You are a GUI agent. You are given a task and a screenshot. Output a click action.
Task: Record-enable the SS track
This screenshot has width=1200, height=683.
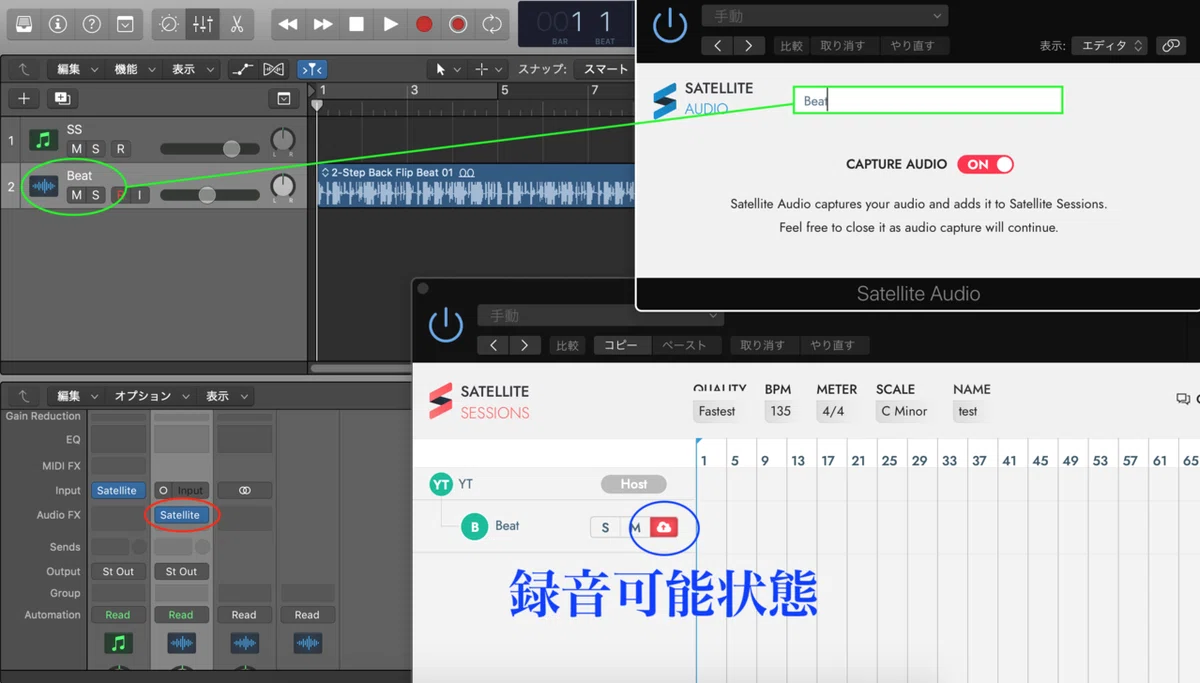tap(120, 149)
